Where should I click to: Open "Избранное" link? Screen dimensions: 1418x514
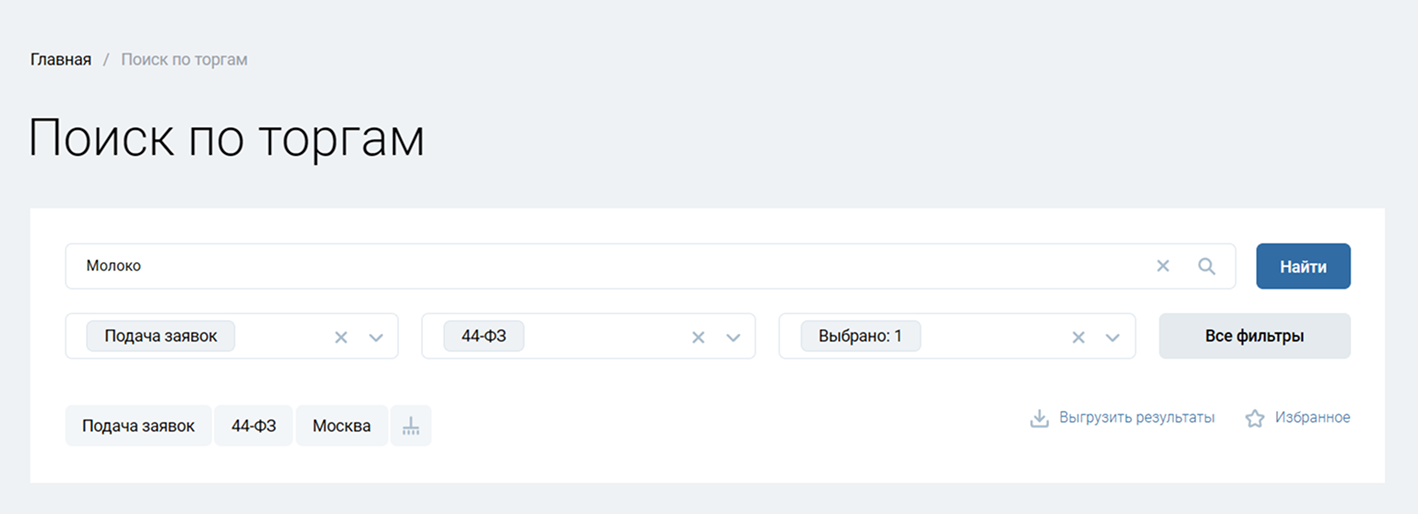coord(1312,418)
